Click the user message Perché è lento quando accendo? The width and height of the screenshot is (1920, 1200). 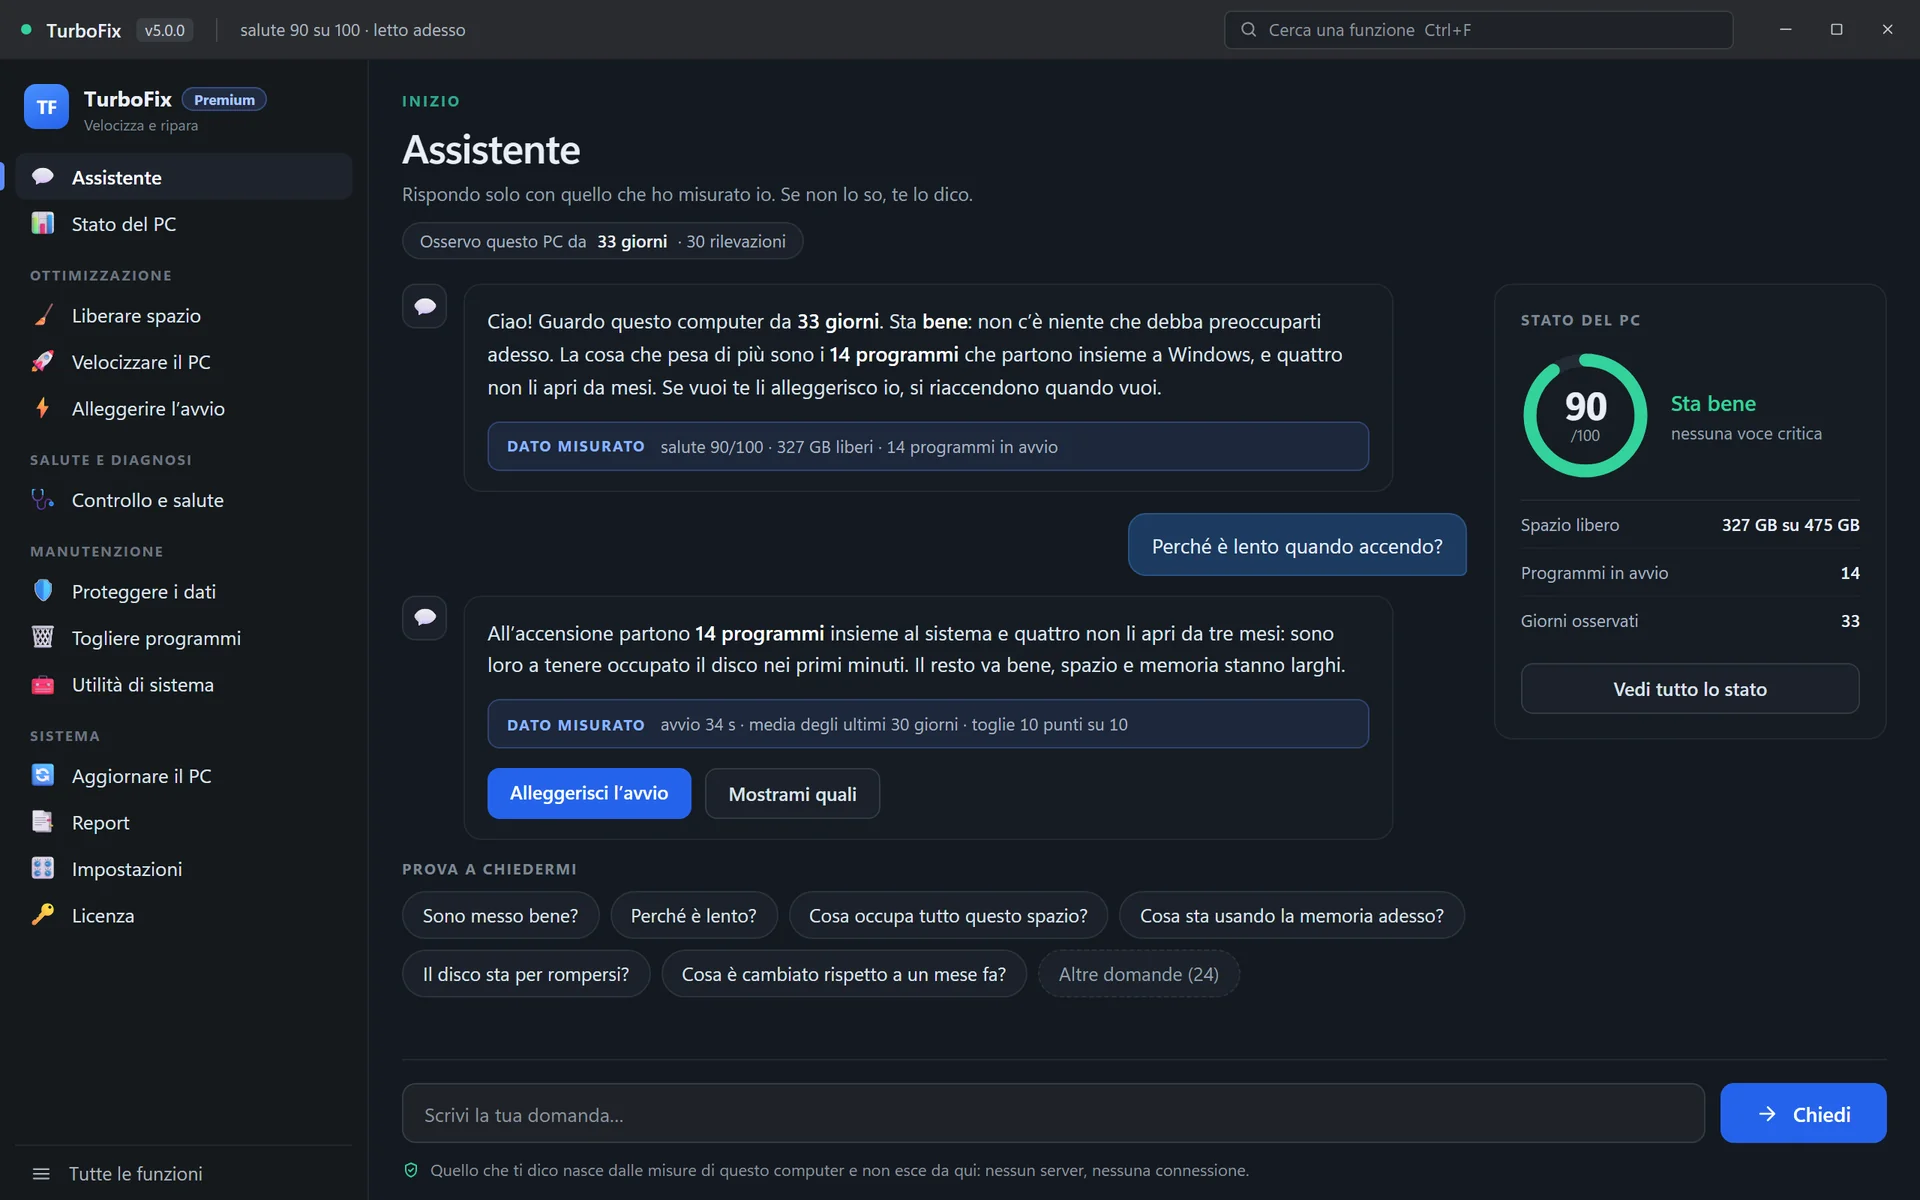coord(1297,546)
